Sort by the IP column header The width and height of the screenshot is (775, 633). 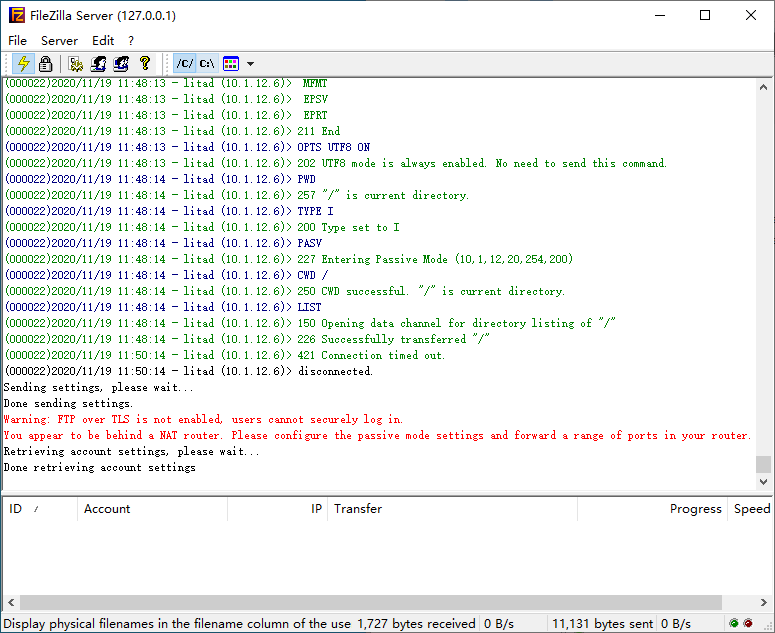pos(278,508)
